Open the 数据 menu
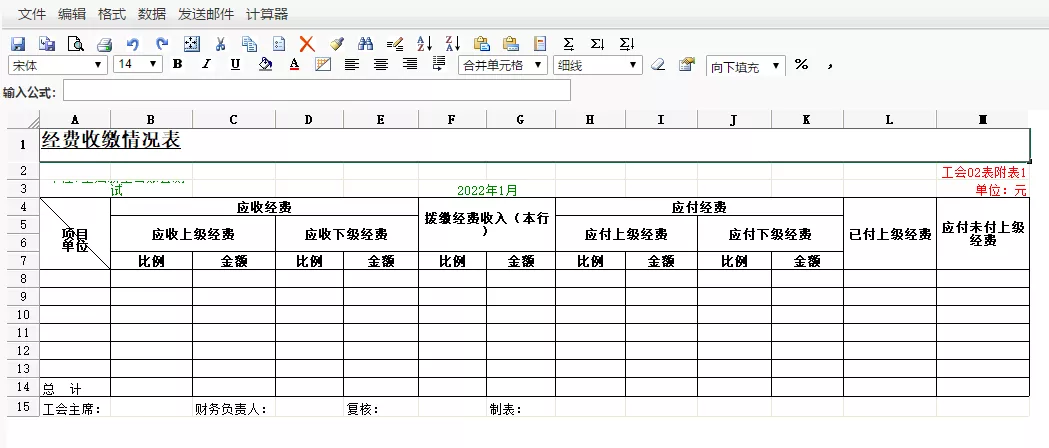Image resolution: width=1049 pixels, height=448 pixels. (152, 14)
